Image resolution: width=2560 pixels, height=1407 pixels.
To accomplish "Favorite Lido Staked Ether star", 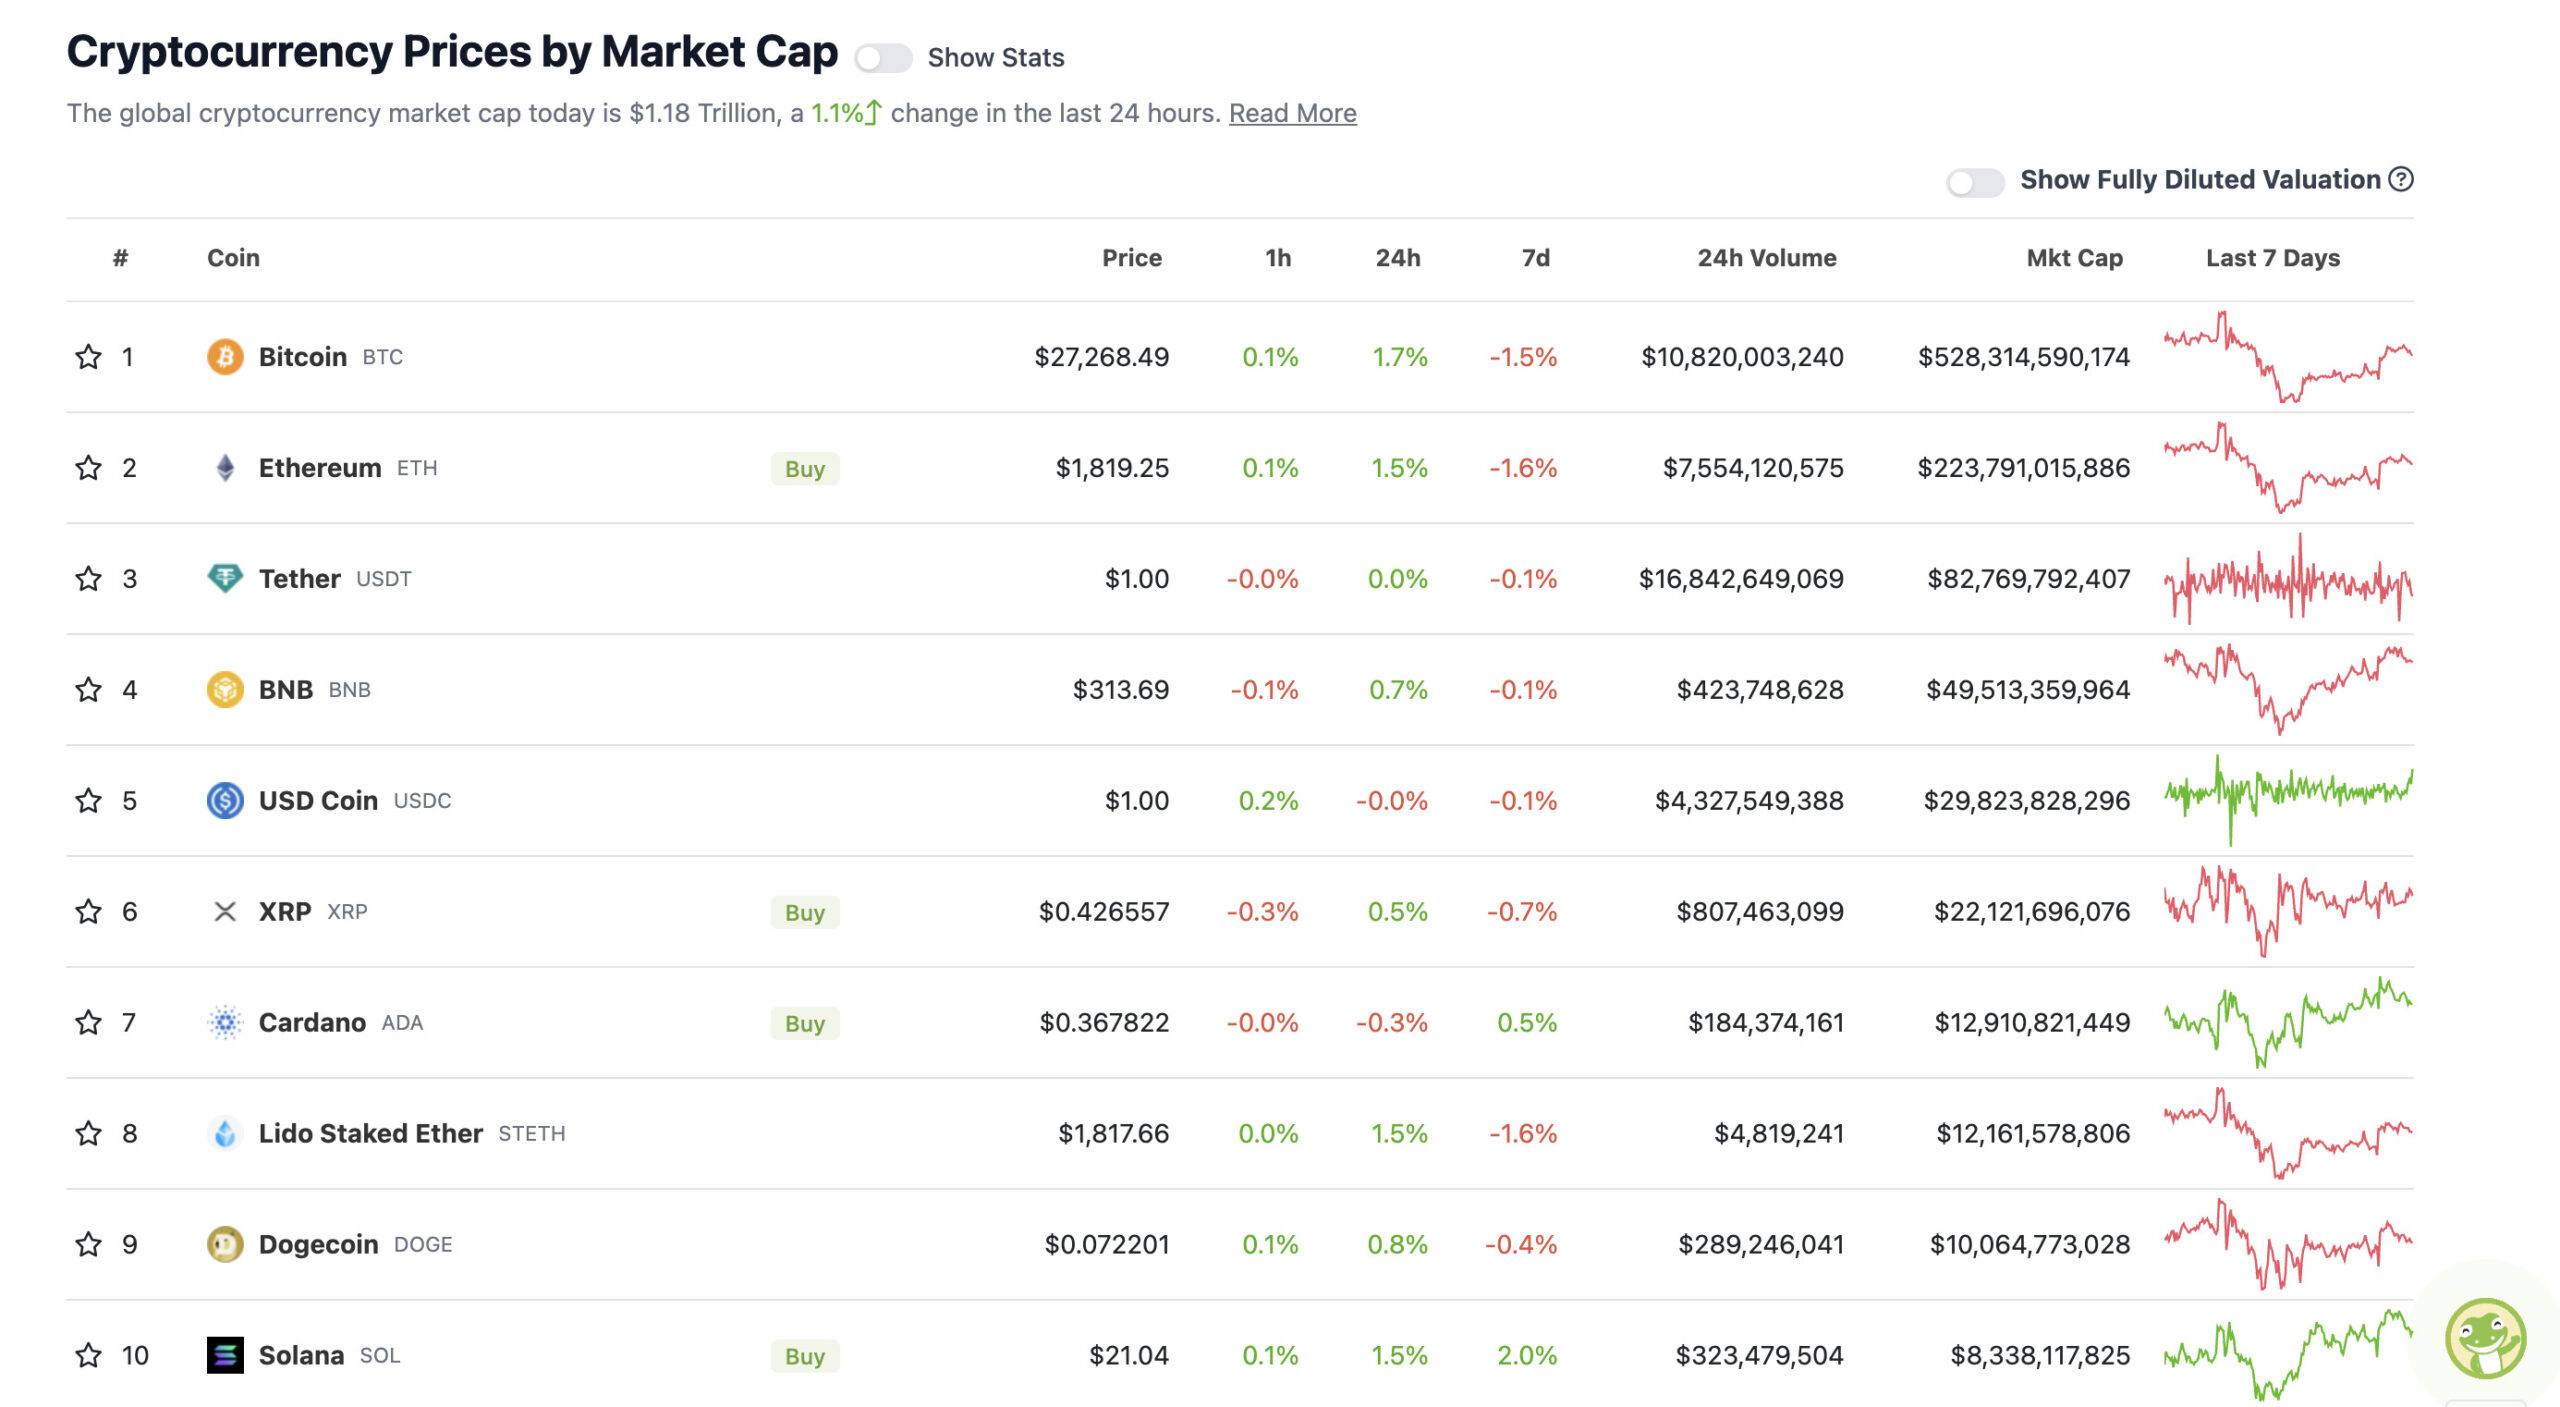I will pyautogui.click(x=88, y=1134).
